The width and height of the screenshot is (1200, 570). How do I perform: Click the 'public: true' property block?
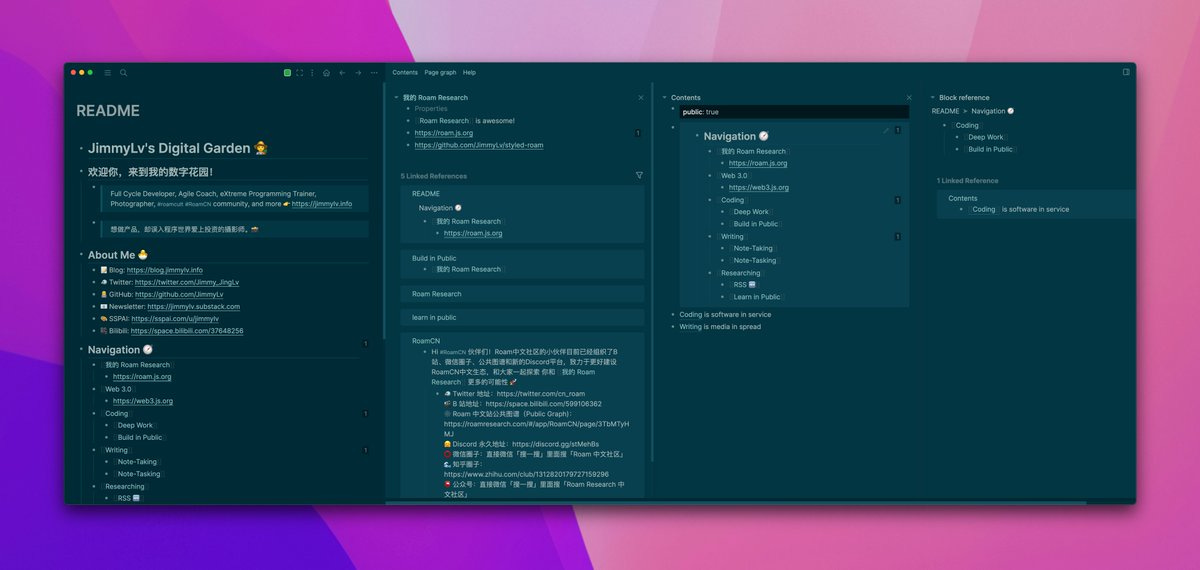click(x=794, y=112)
